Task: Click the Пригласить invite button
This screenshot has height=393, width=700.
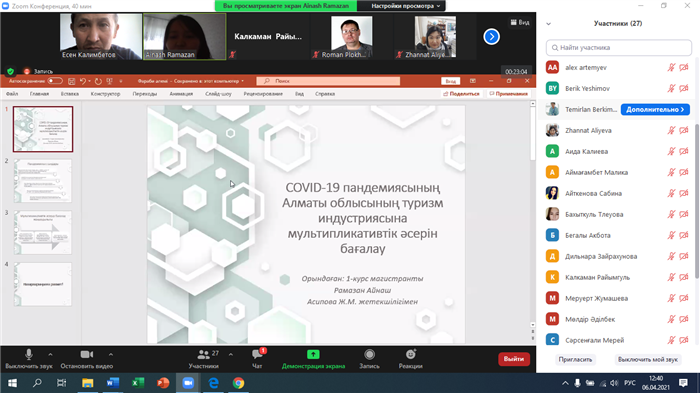Action: pos(575,360)
